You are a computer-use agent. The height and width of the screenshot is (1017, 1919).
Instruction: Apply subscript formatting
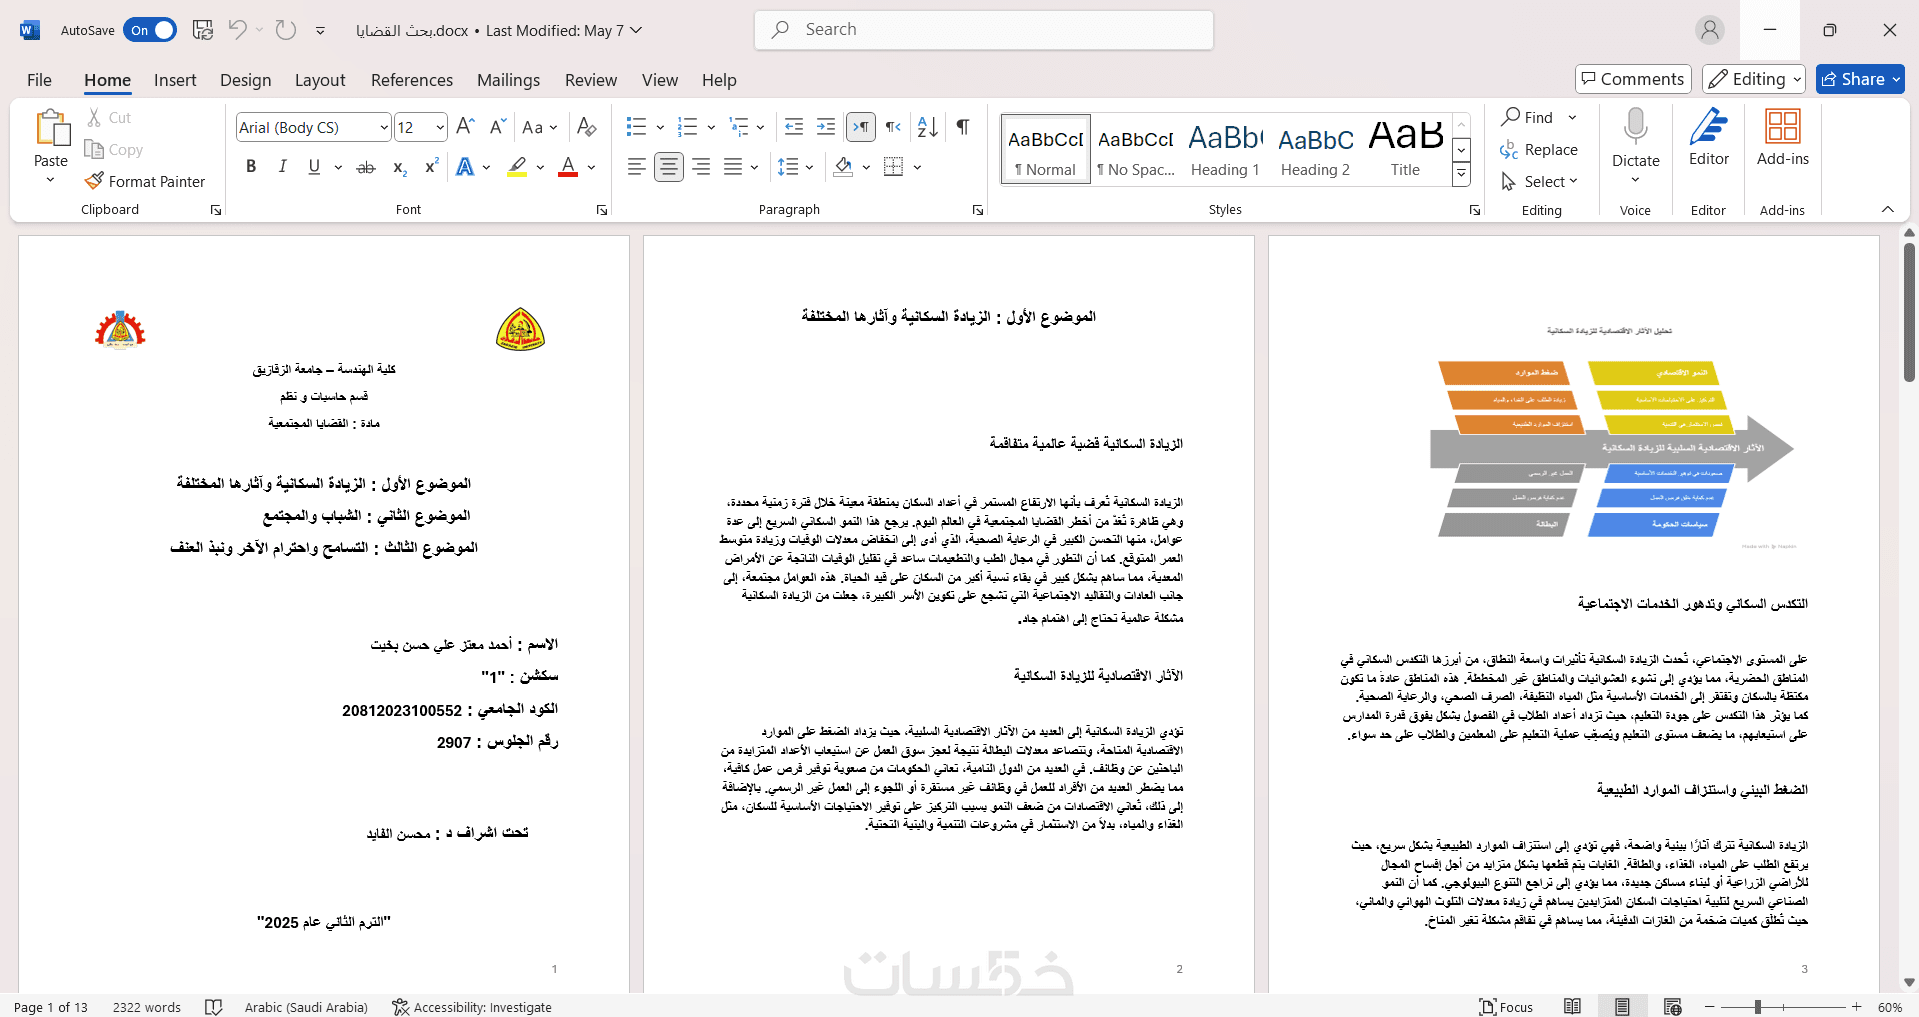(399, 167)
